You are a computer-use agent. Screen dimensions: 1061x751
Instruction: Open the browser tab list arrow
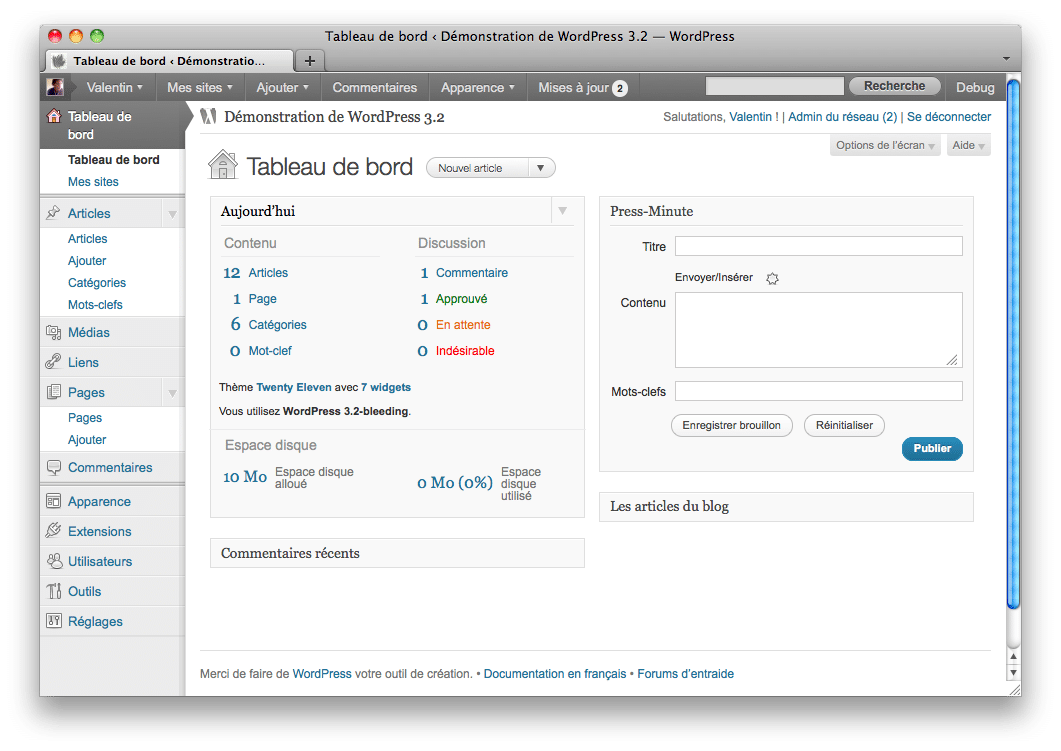coord(1006,59)
